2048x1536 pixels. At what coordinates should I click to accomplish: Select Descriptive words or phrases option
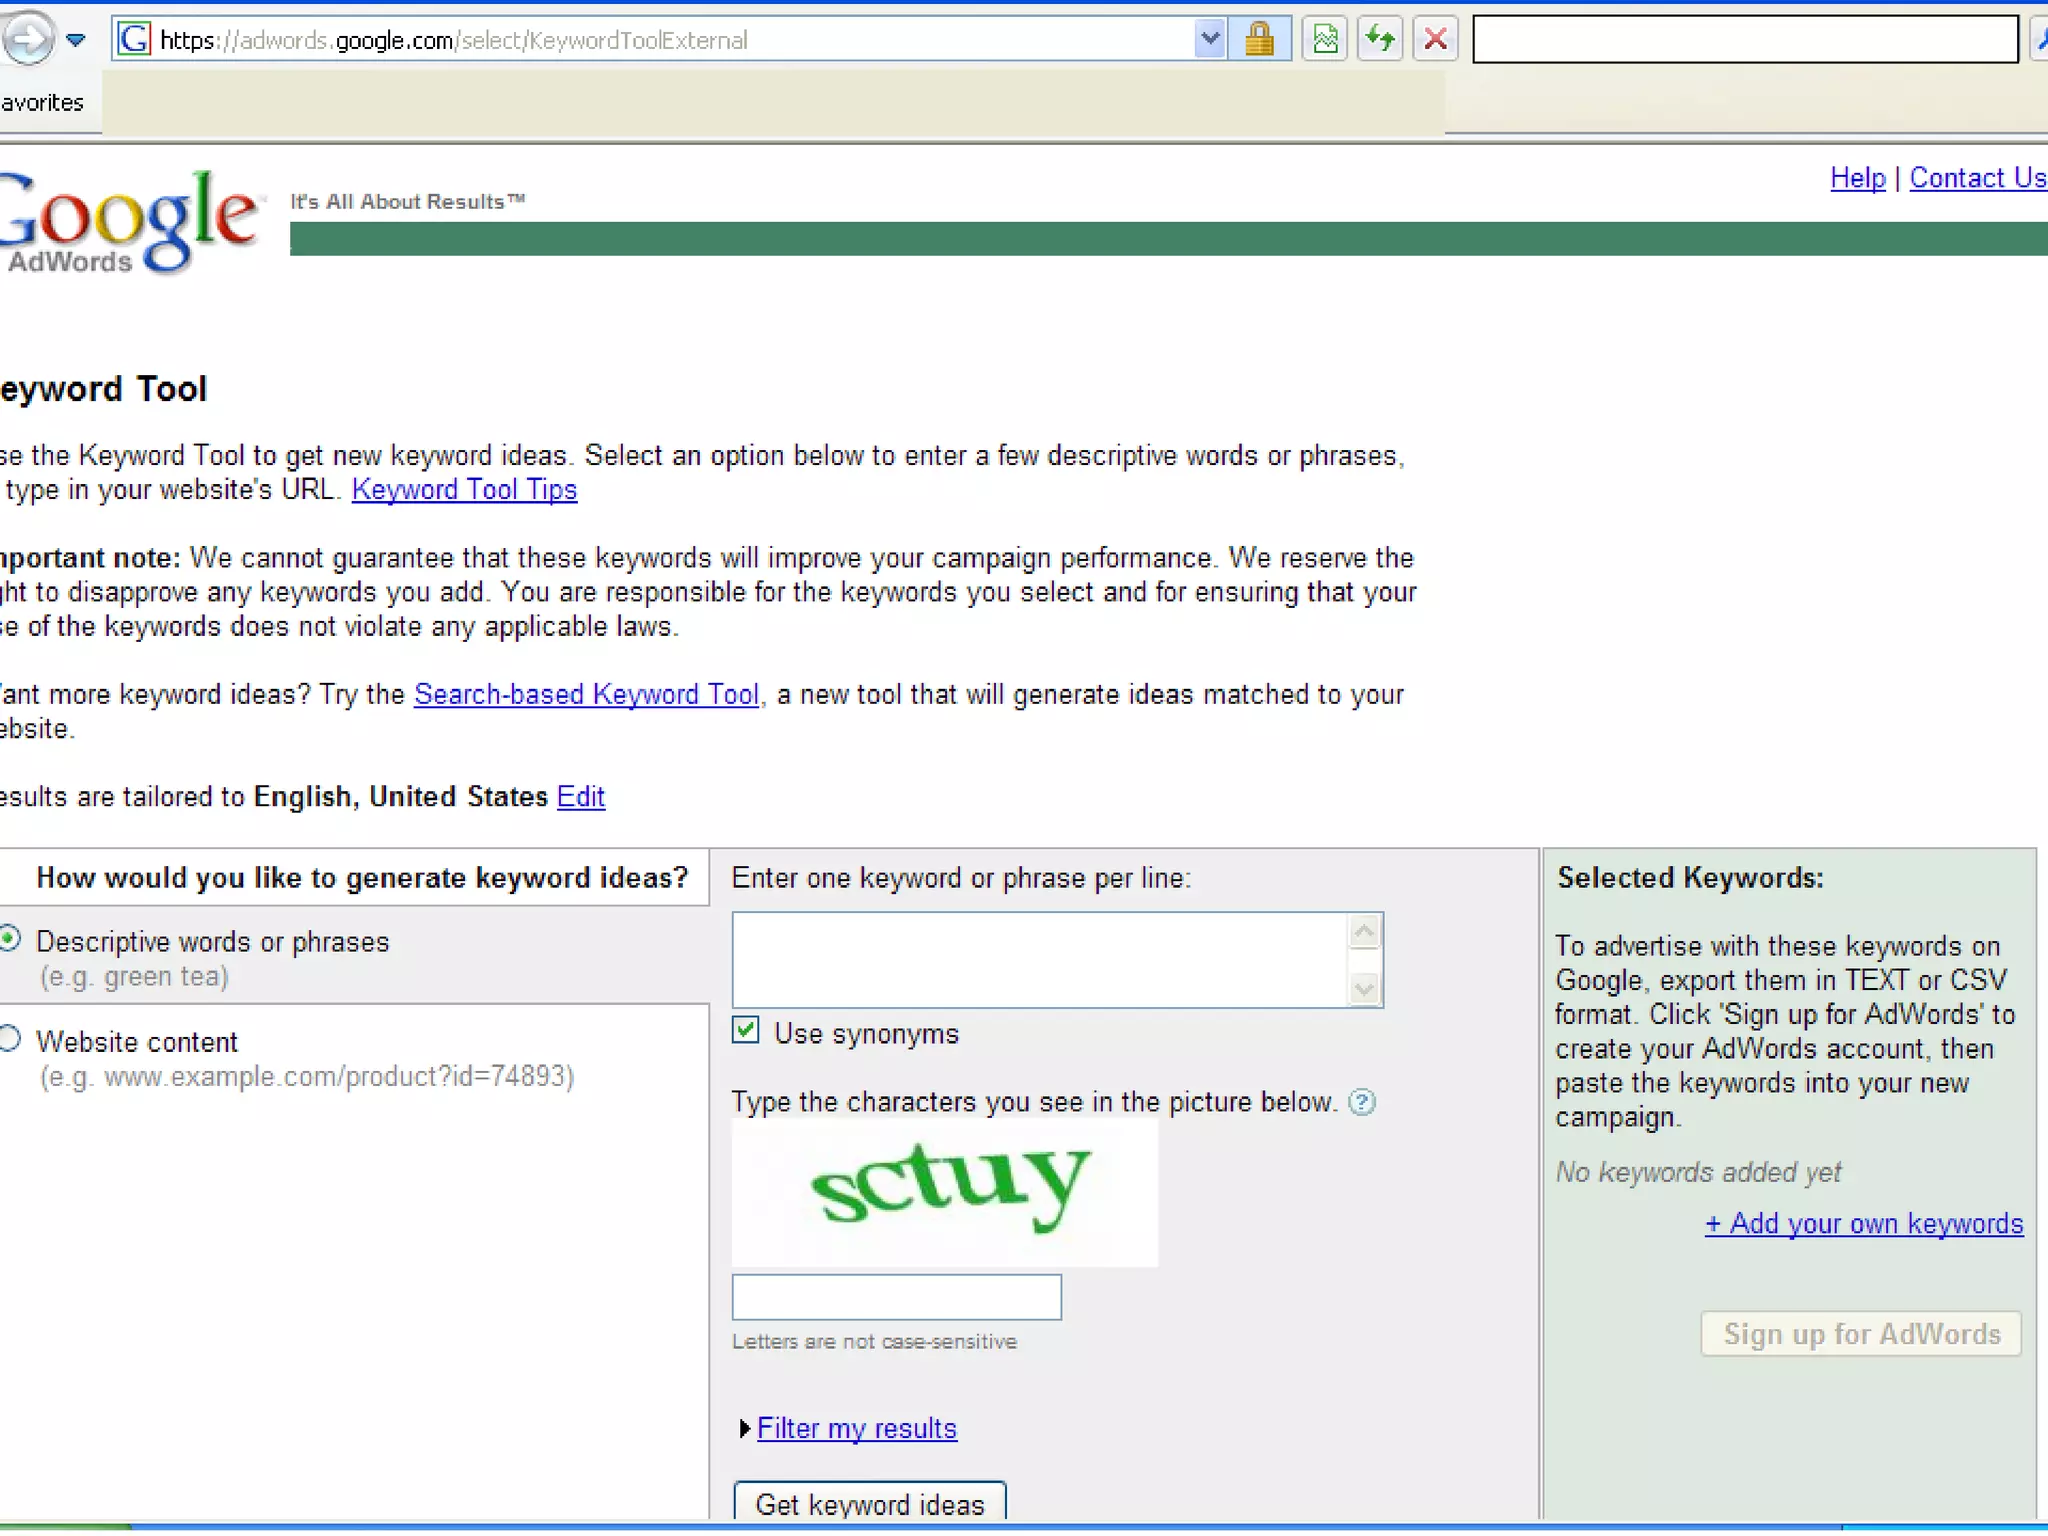pos(10,939)
